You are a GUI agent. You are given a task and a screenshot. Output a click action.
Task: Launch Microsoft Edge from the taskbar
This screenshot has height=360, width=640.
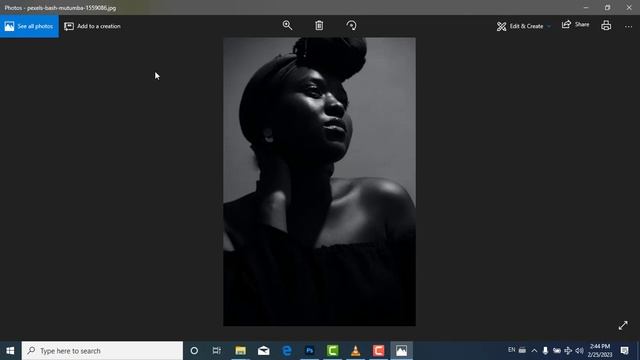click(287, 351)
